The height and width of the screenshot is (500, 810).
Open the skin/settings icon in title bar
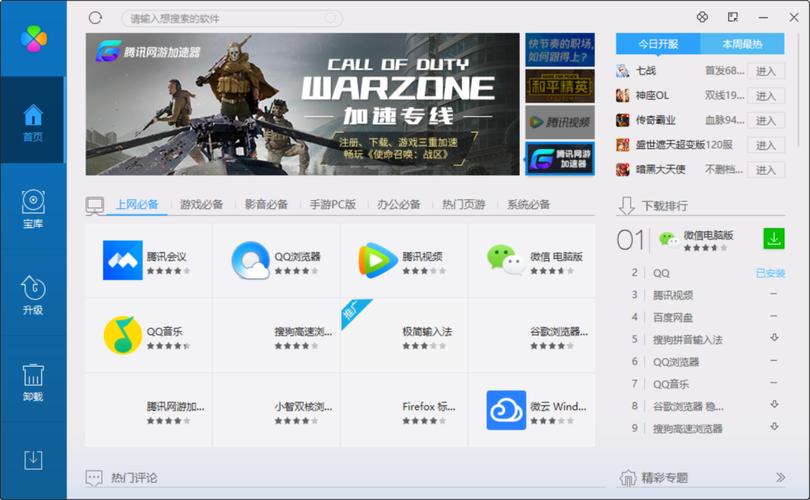coord(703,17)
